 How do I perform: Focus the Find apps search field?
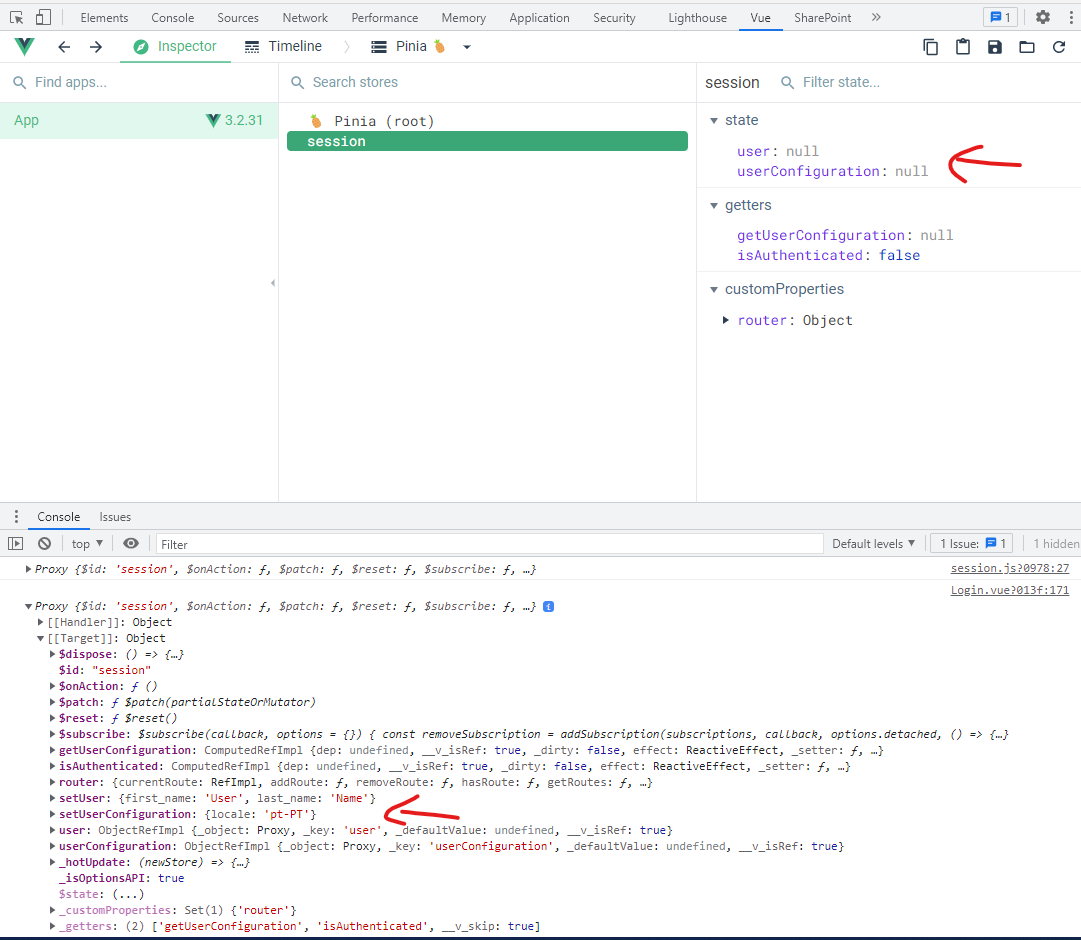[139, 83]
